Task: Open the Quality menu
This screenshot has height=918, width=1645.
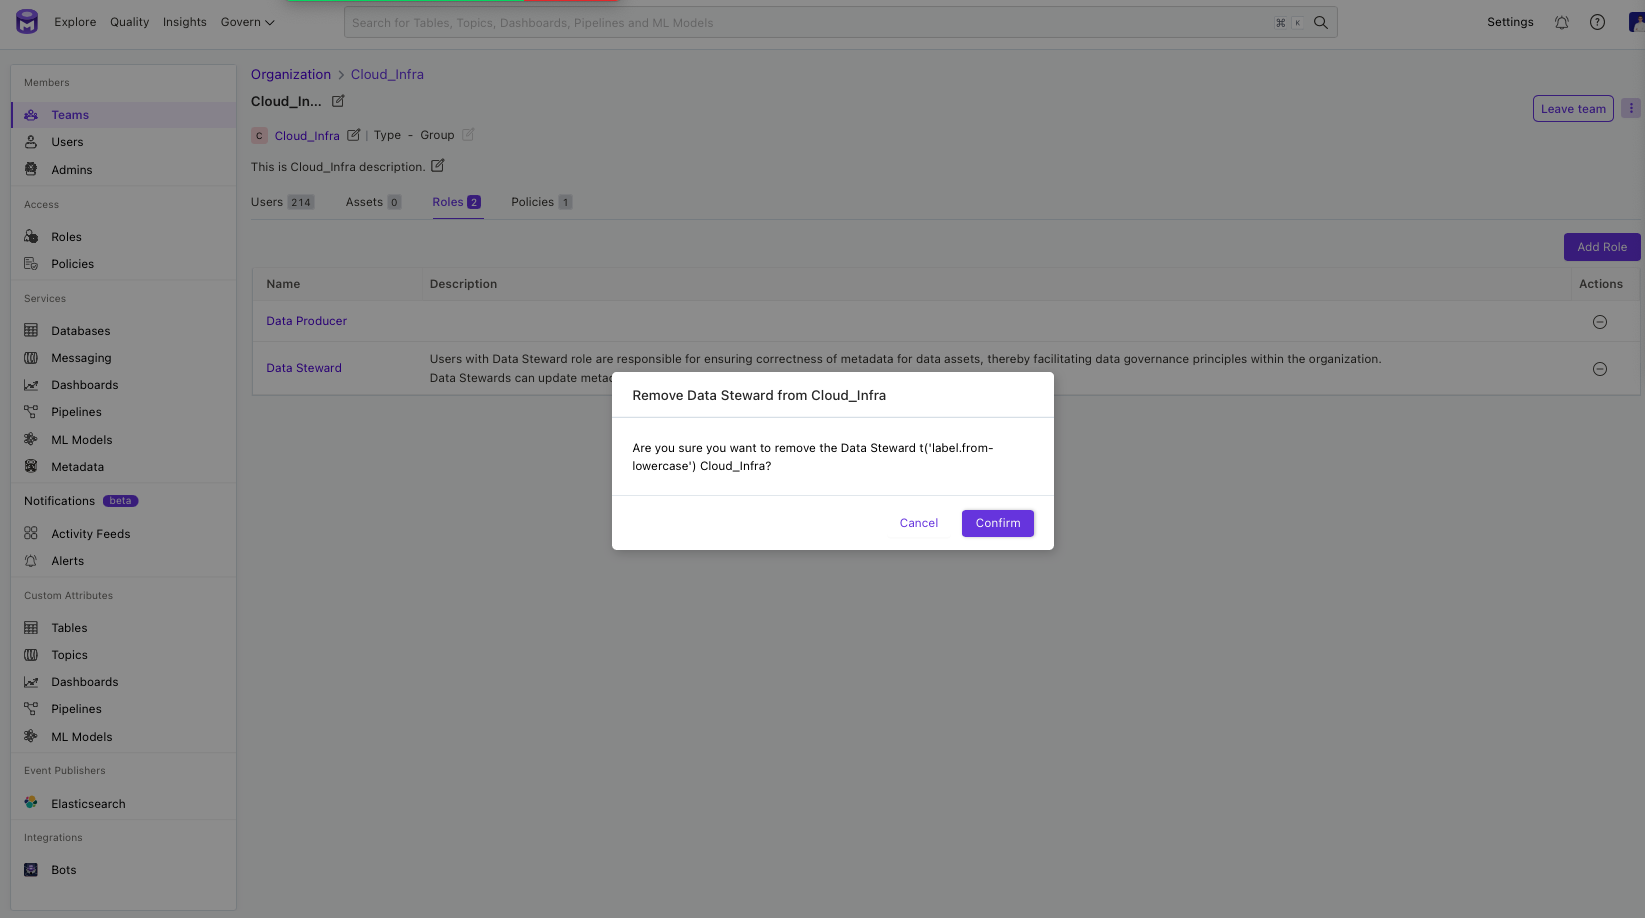Action: tap(129, 22)
